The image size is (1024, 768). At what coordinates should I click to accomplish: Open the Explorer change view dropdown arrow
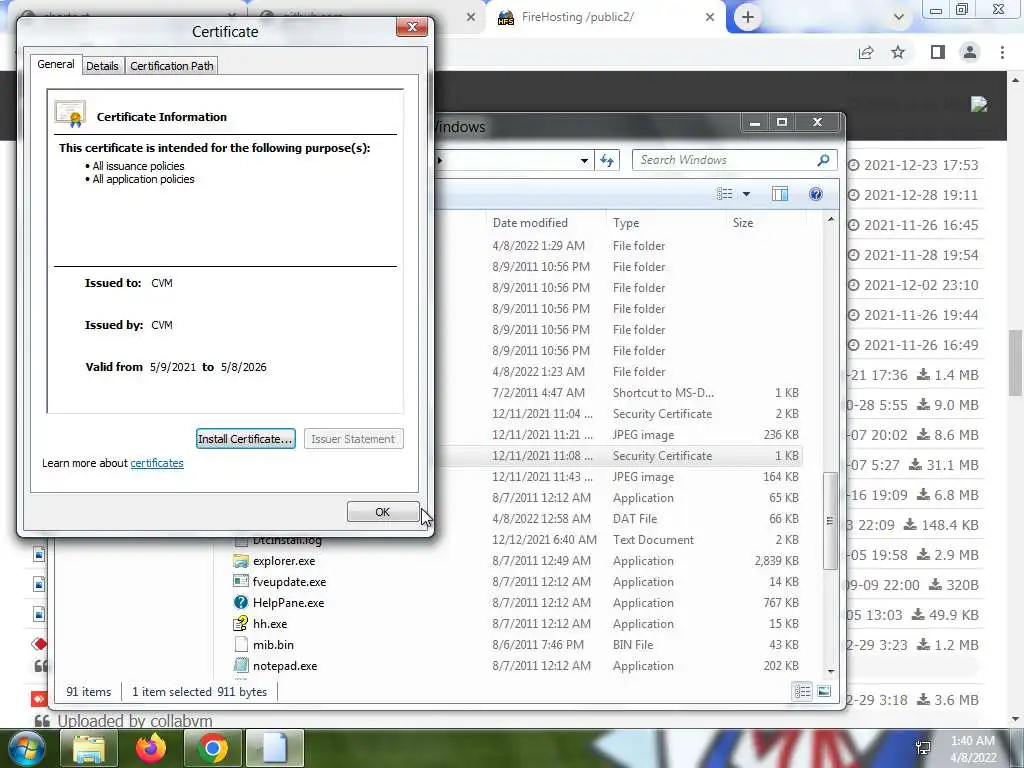pyautogui.click(x=746, y=194)
